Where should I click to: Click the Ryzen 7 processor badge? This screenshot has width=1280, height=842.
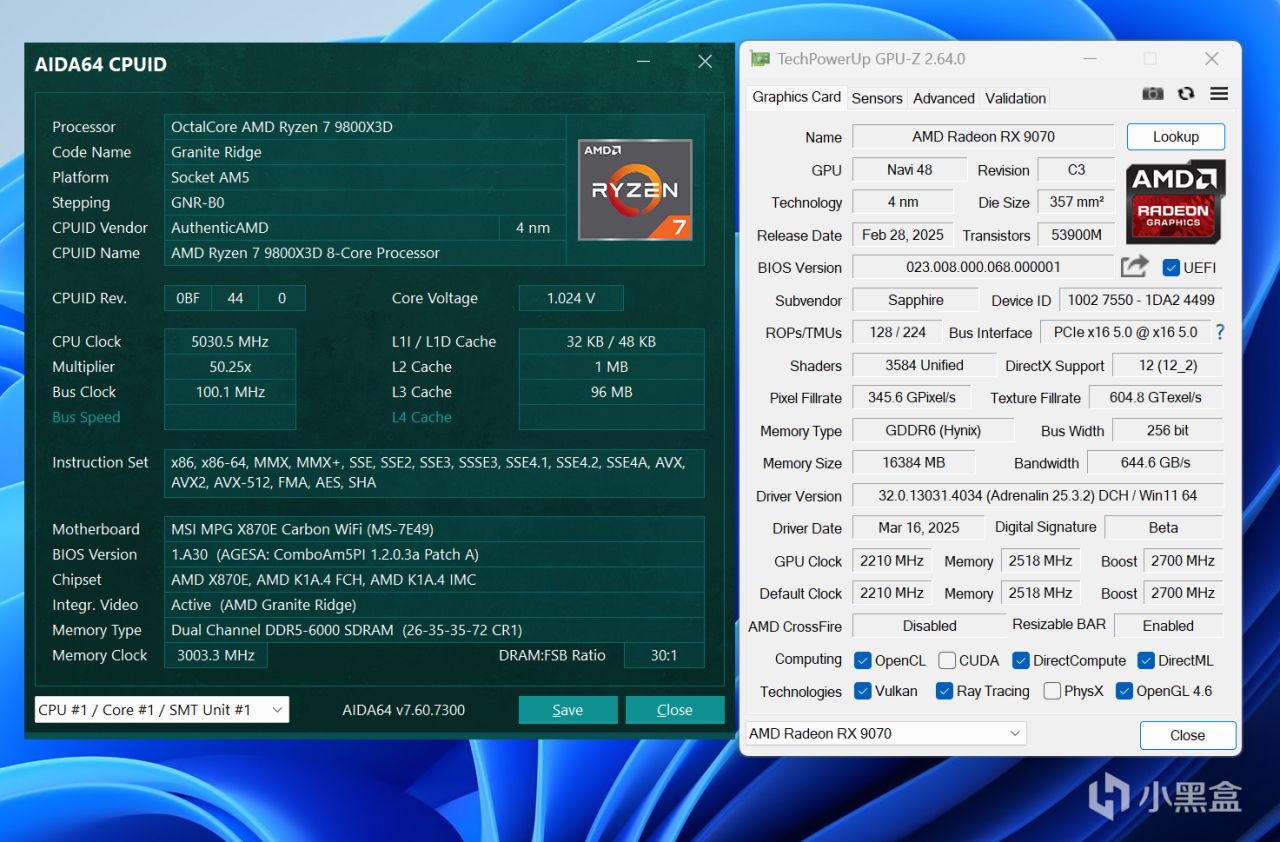[635, 189]
